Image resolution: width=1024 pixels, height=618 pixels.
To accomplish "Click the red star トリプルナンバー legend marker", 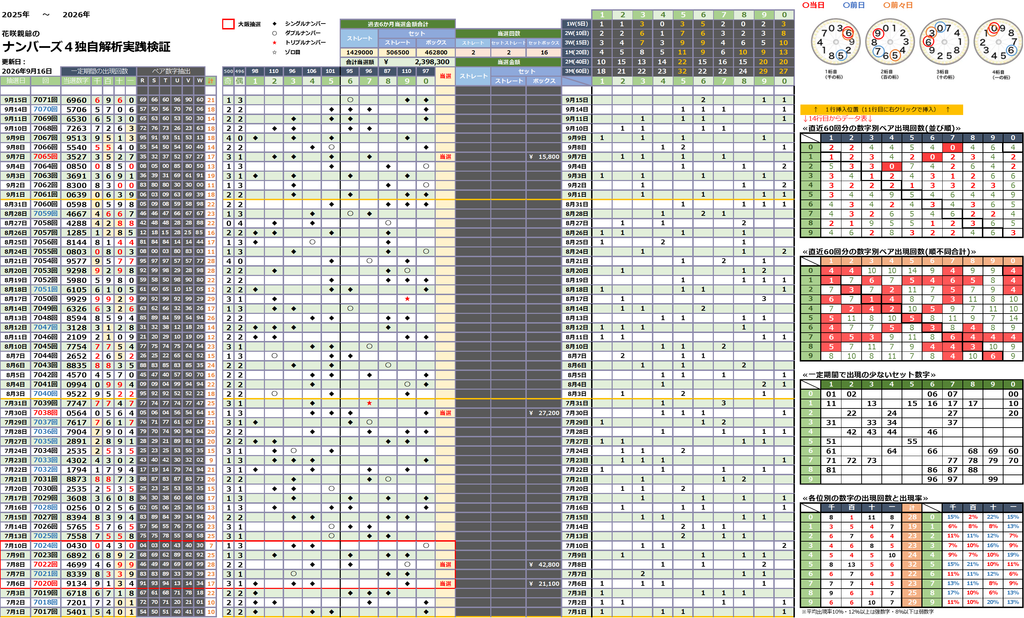I will coord(274,42).
